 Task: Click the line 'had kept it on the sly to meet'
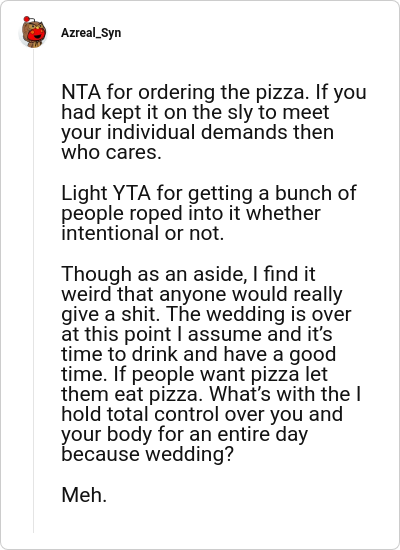coord(195,112)
